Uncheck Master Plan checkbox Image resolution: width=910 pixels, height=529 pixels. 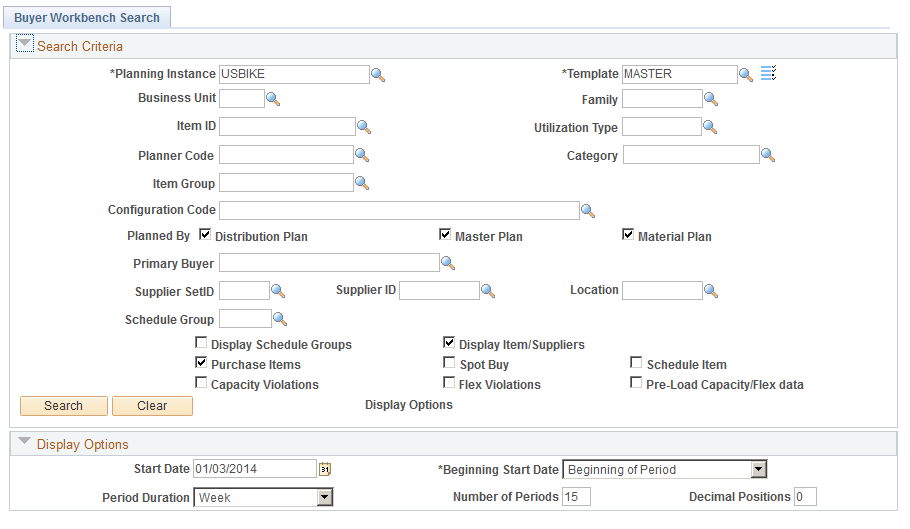[445, 234]
